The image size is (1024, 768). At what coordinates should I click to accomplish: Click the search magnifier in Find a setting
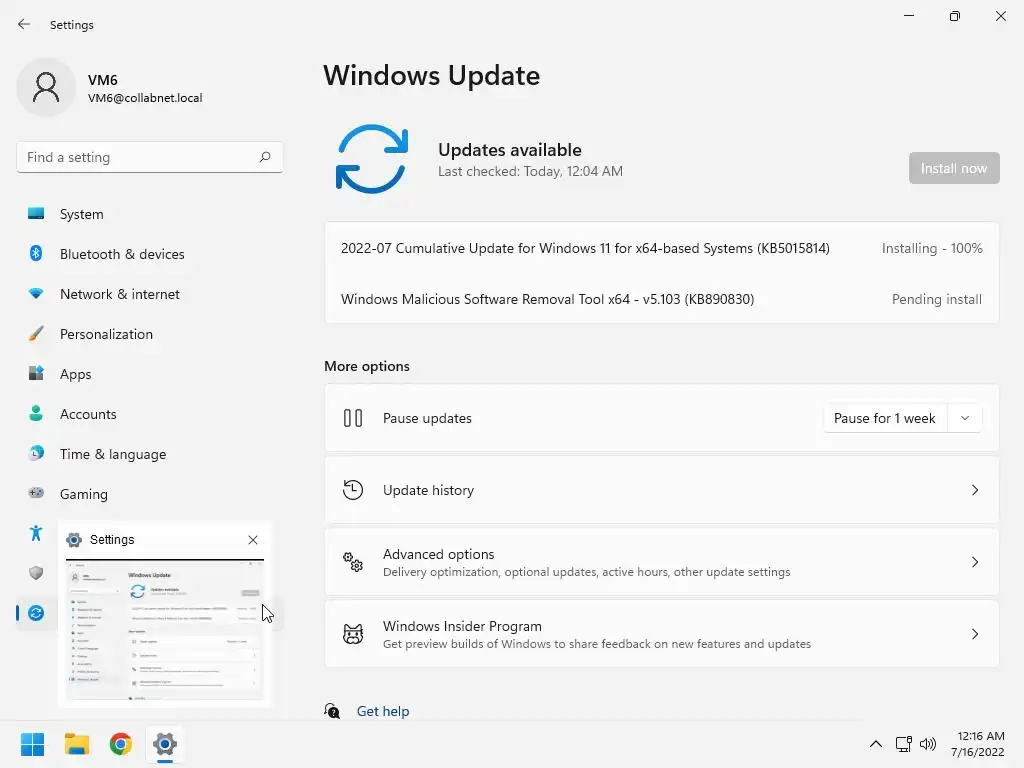(264, 157)
